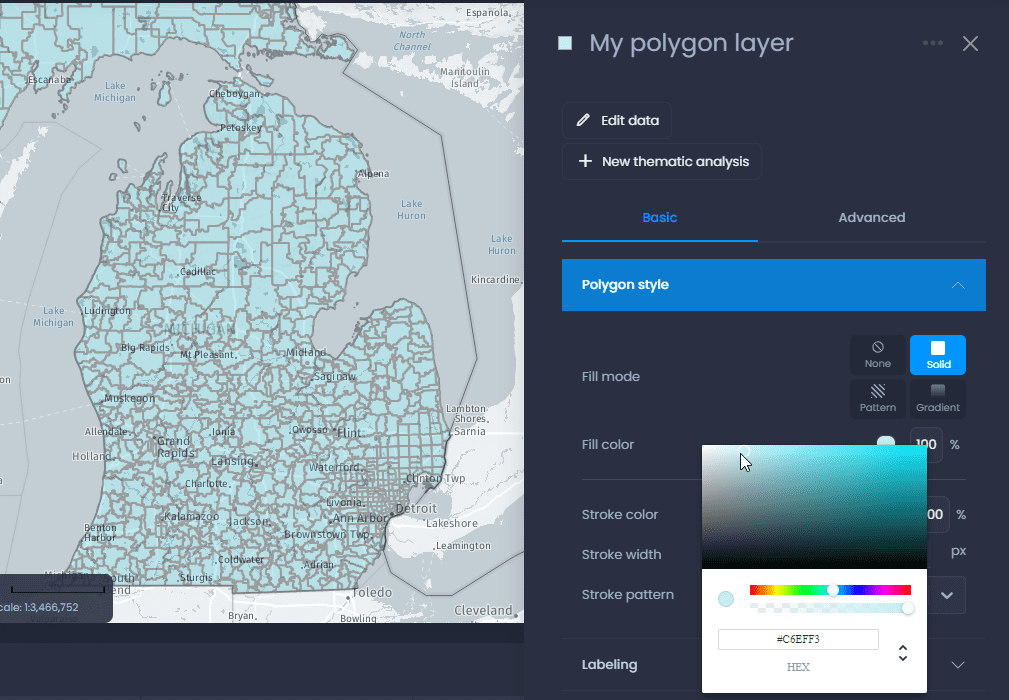Click the Holland label on map
The height and width of the screenshot is (700, 1009).
[91, 456]
